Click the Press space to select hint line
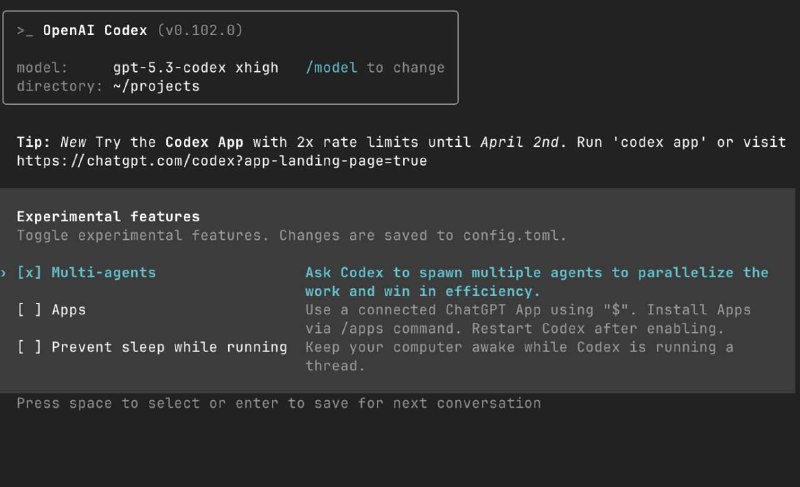The height and width of the screenshot is (487, 800). 279,403
